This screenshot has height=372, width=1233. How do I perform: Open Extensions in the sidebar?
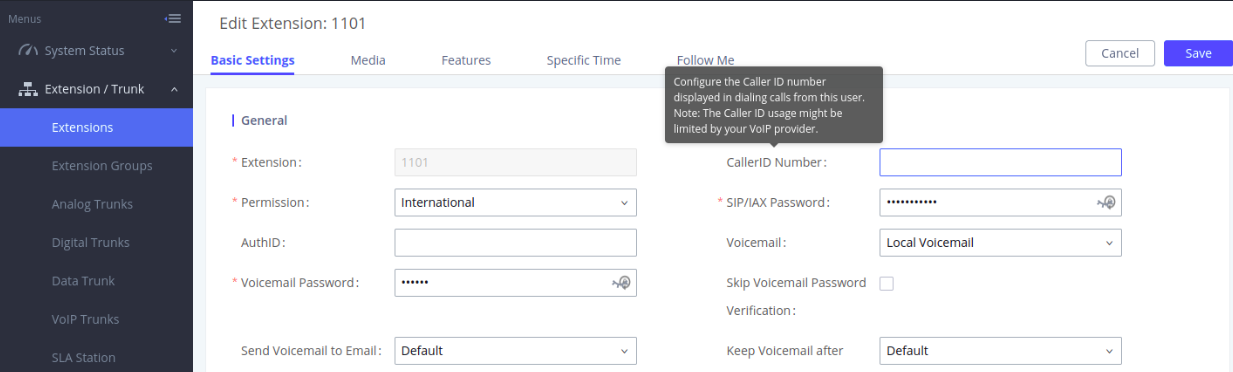[x=96, y=128]
